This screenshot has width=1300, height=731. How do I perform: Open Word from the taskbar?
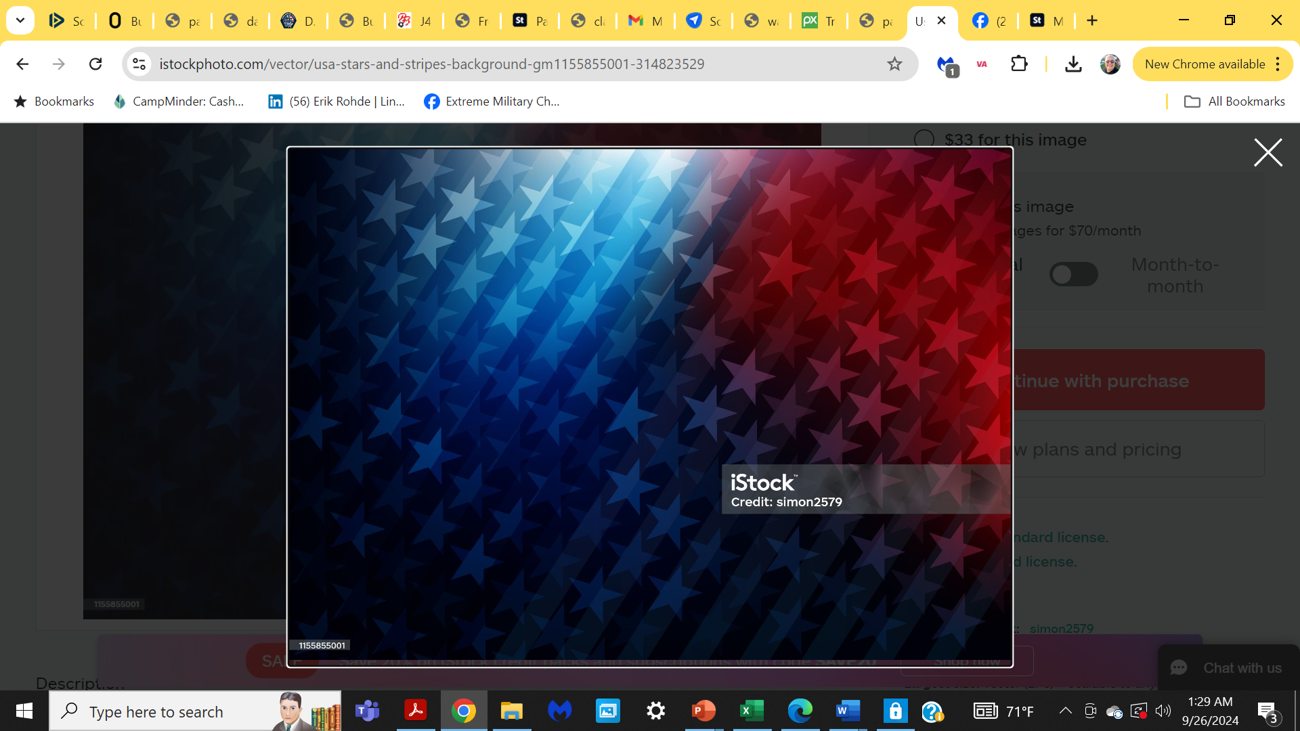(x=847, y=711)
